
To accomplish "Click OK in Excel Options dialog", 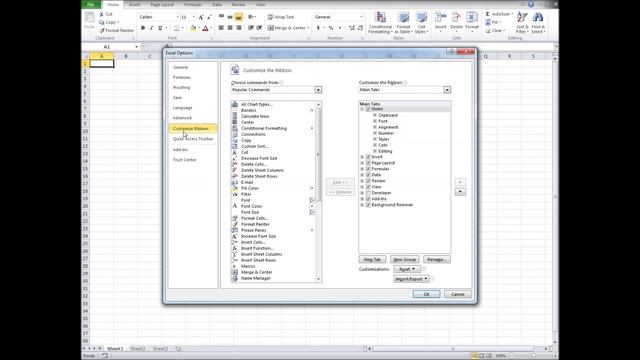I will (426, 294).
